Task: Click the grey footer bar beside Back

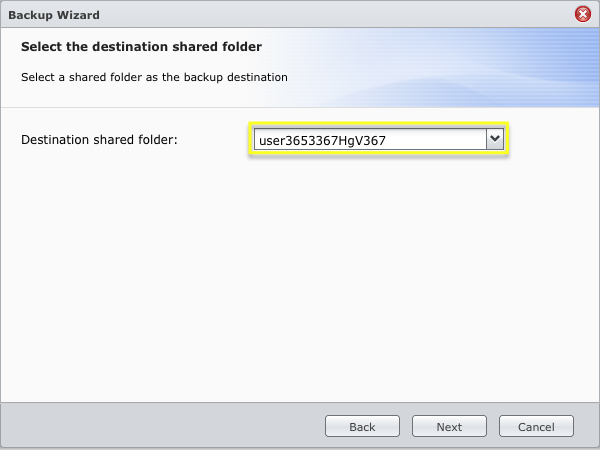Action: click(x=163, y=426)
